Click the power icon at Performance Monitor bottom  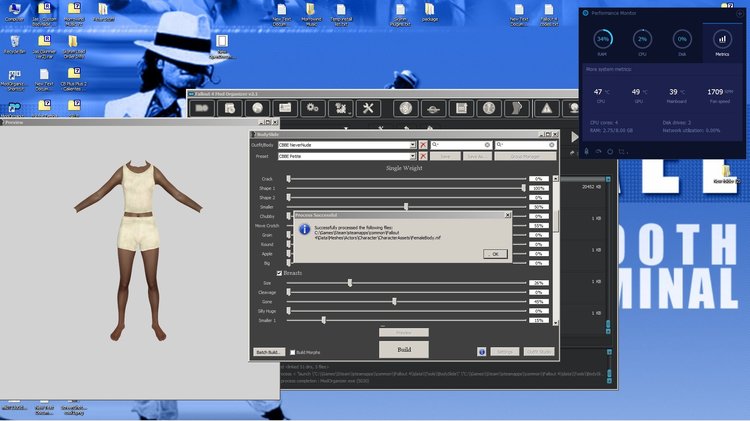coord(610,151)
